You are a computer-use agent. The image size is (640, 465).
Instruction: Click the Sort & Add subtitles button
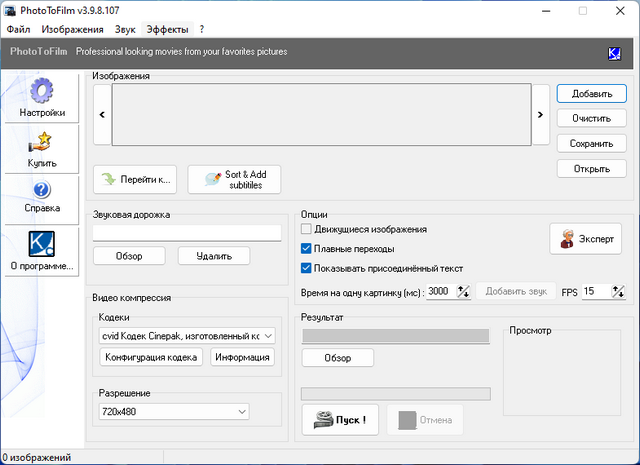(x=234, y=180)
